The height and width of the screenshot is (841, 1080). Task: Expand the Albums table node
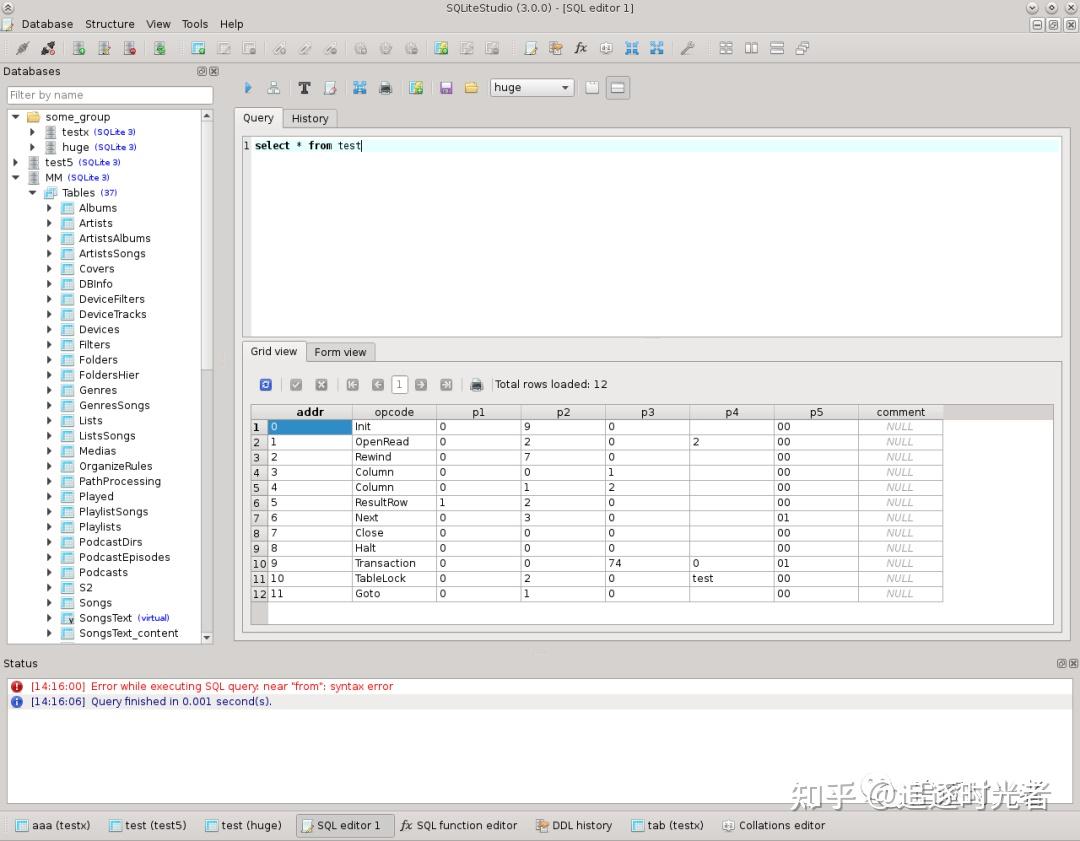tap(49, 208)
